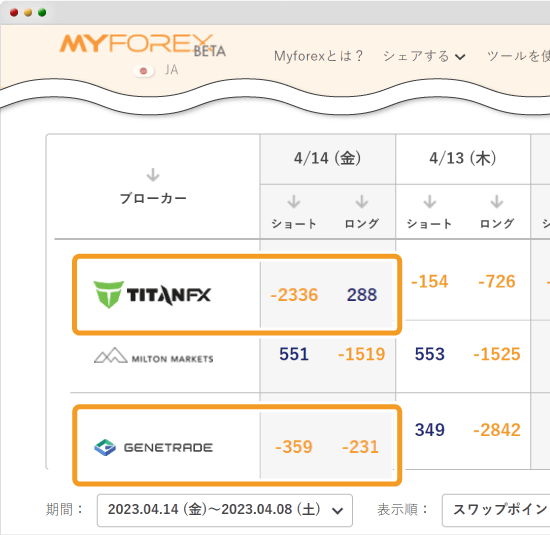Select Milton Markets 4/13 long value -1525

(497, 354)
